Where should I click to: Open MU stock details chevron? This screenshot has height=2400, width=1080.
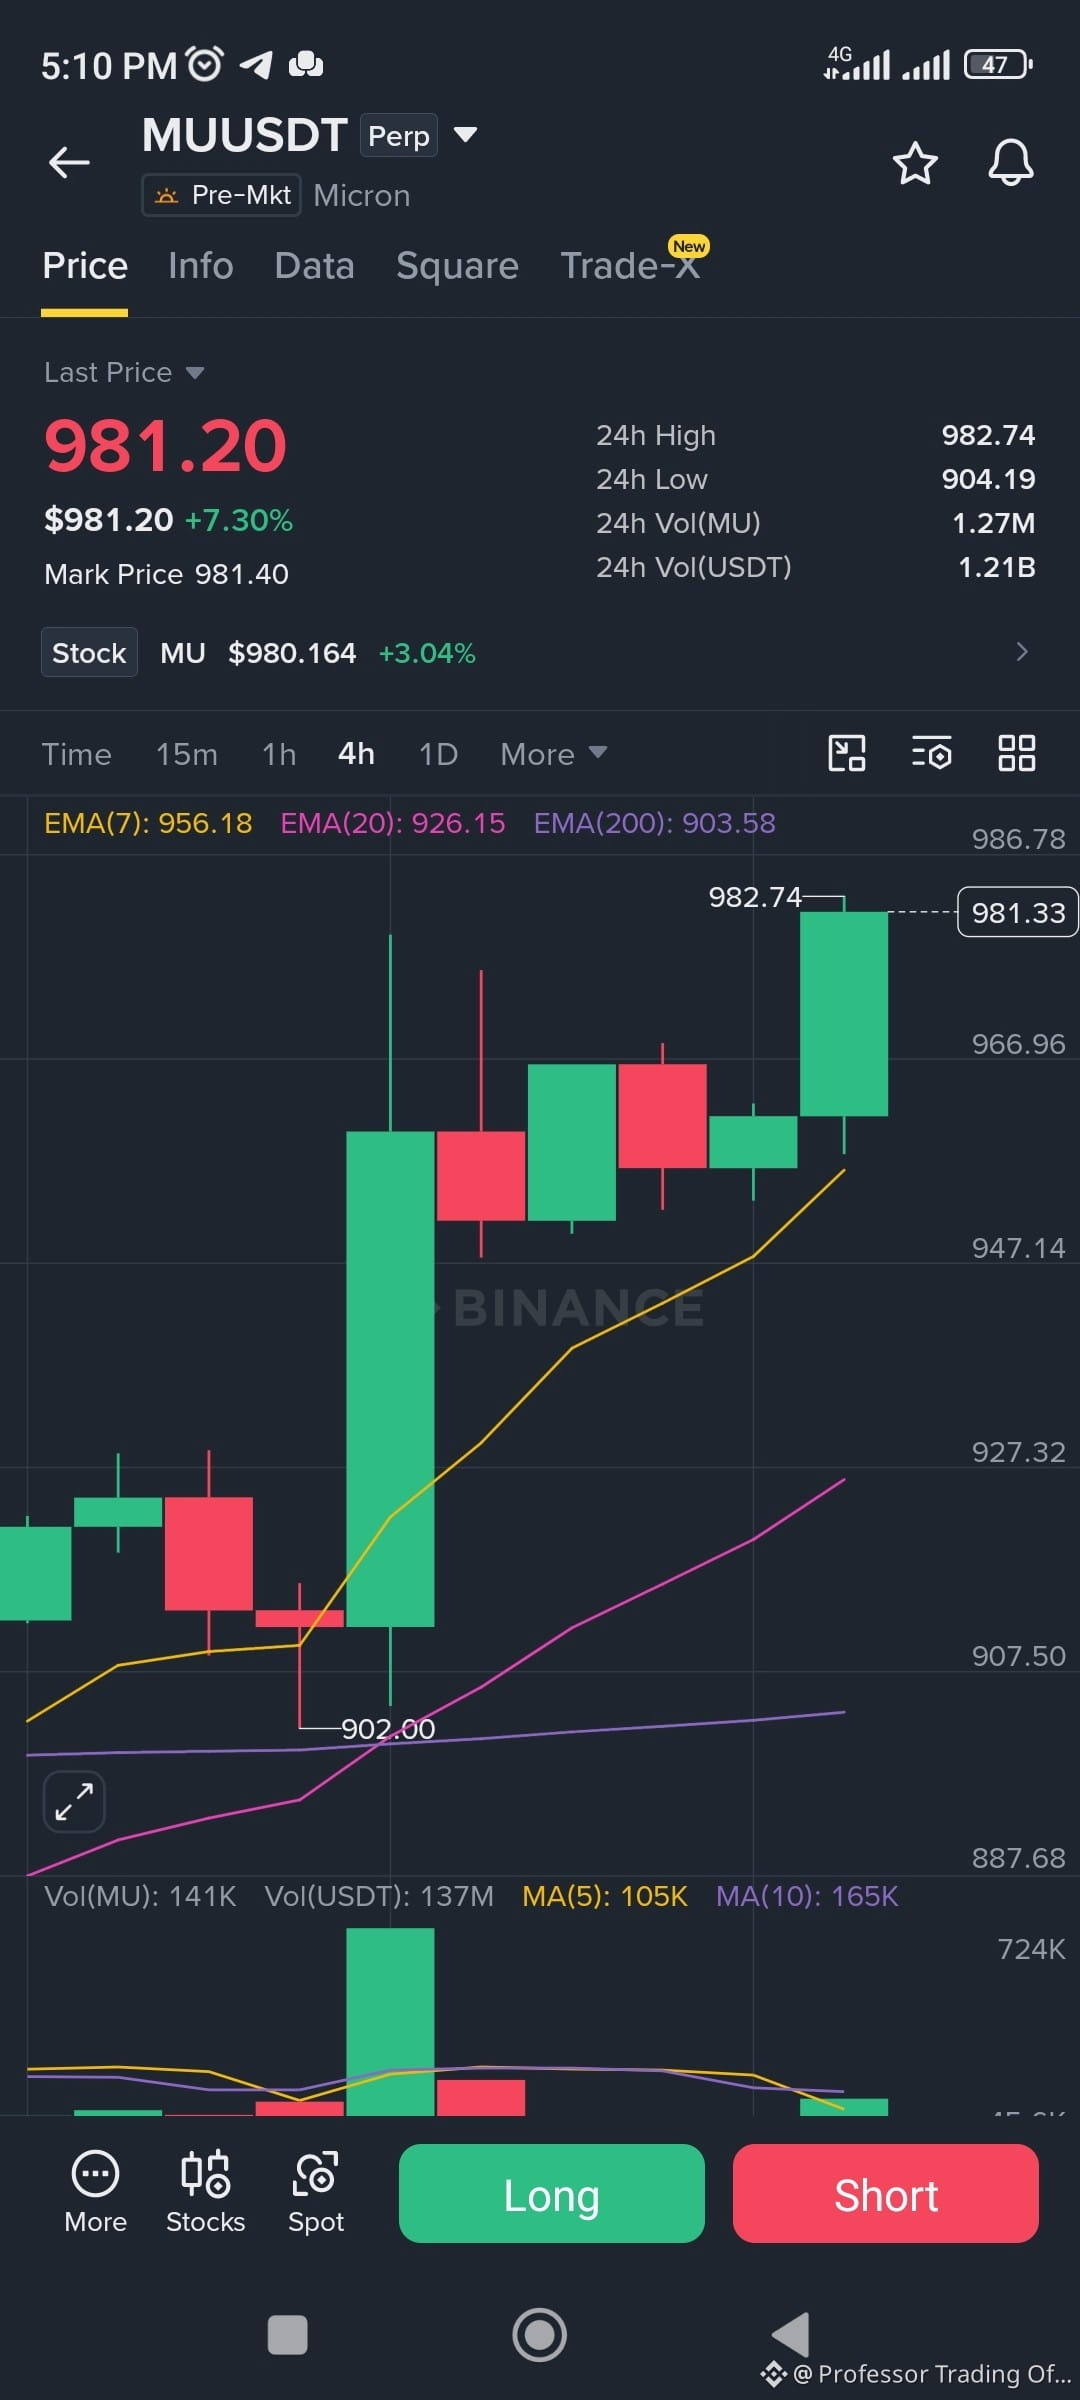coord(1022,652)
